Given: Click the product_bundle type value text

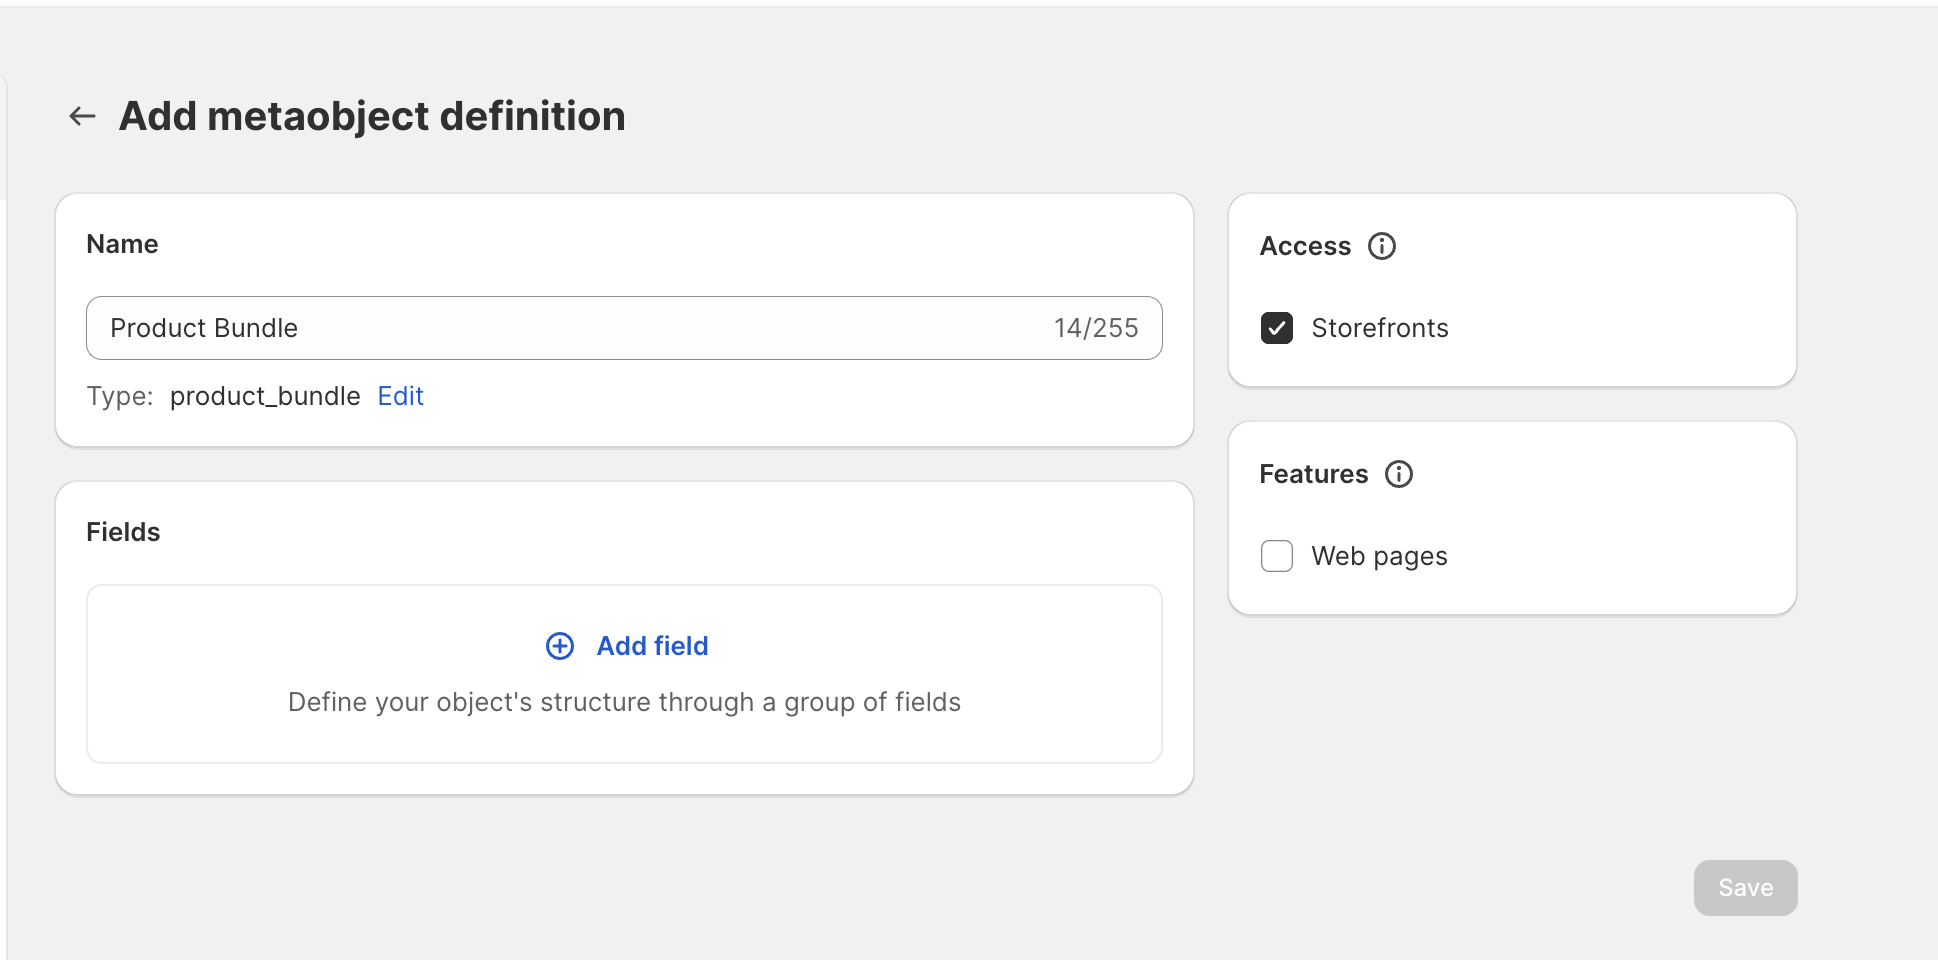Looking at the screenshot, I should point(265,396).
